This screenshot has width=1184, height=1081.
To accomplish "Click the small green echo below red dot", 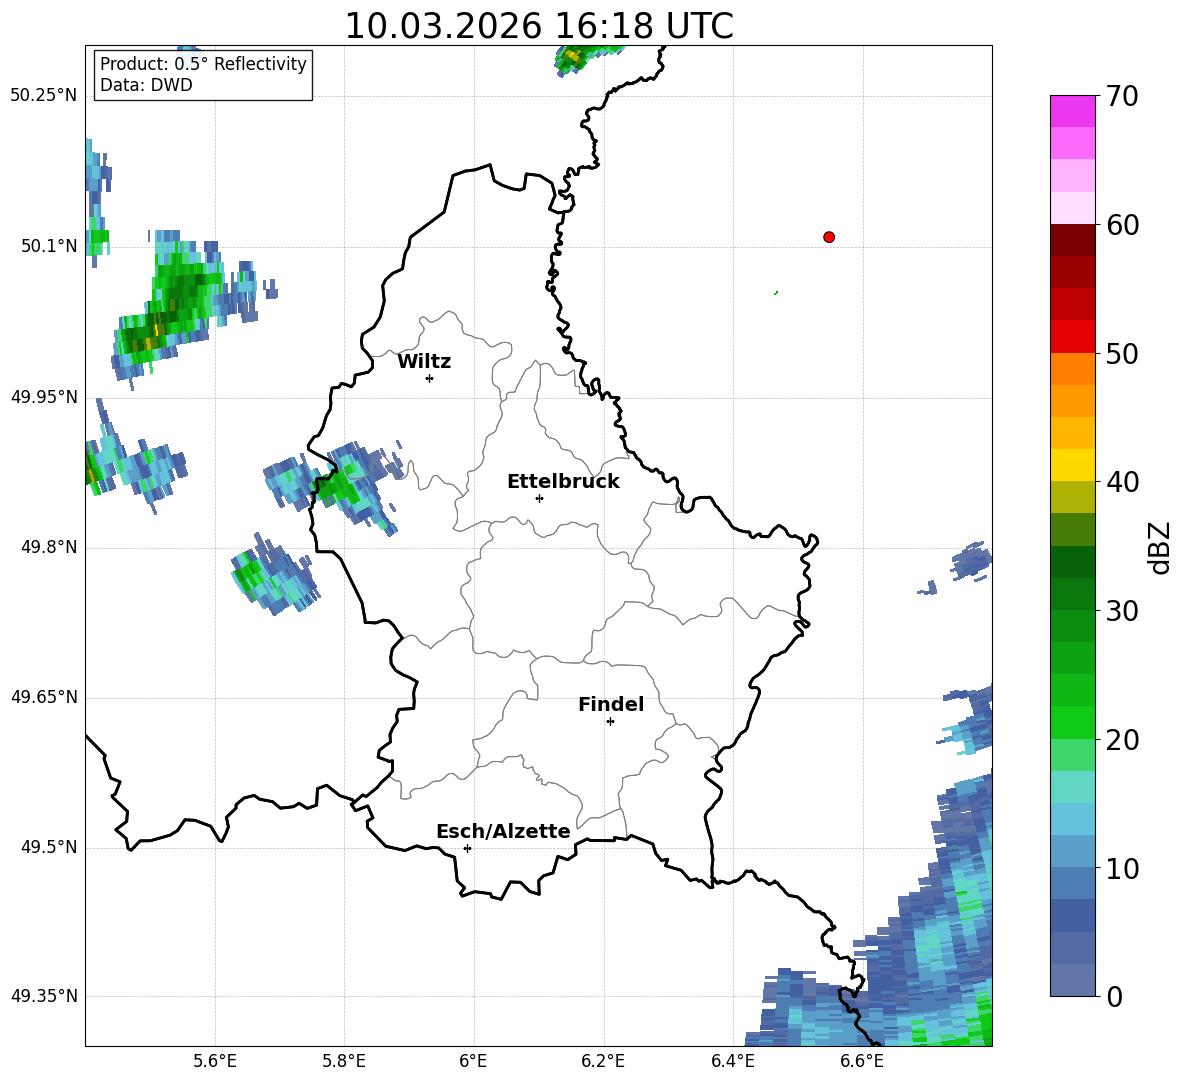I will click(776, 292).
